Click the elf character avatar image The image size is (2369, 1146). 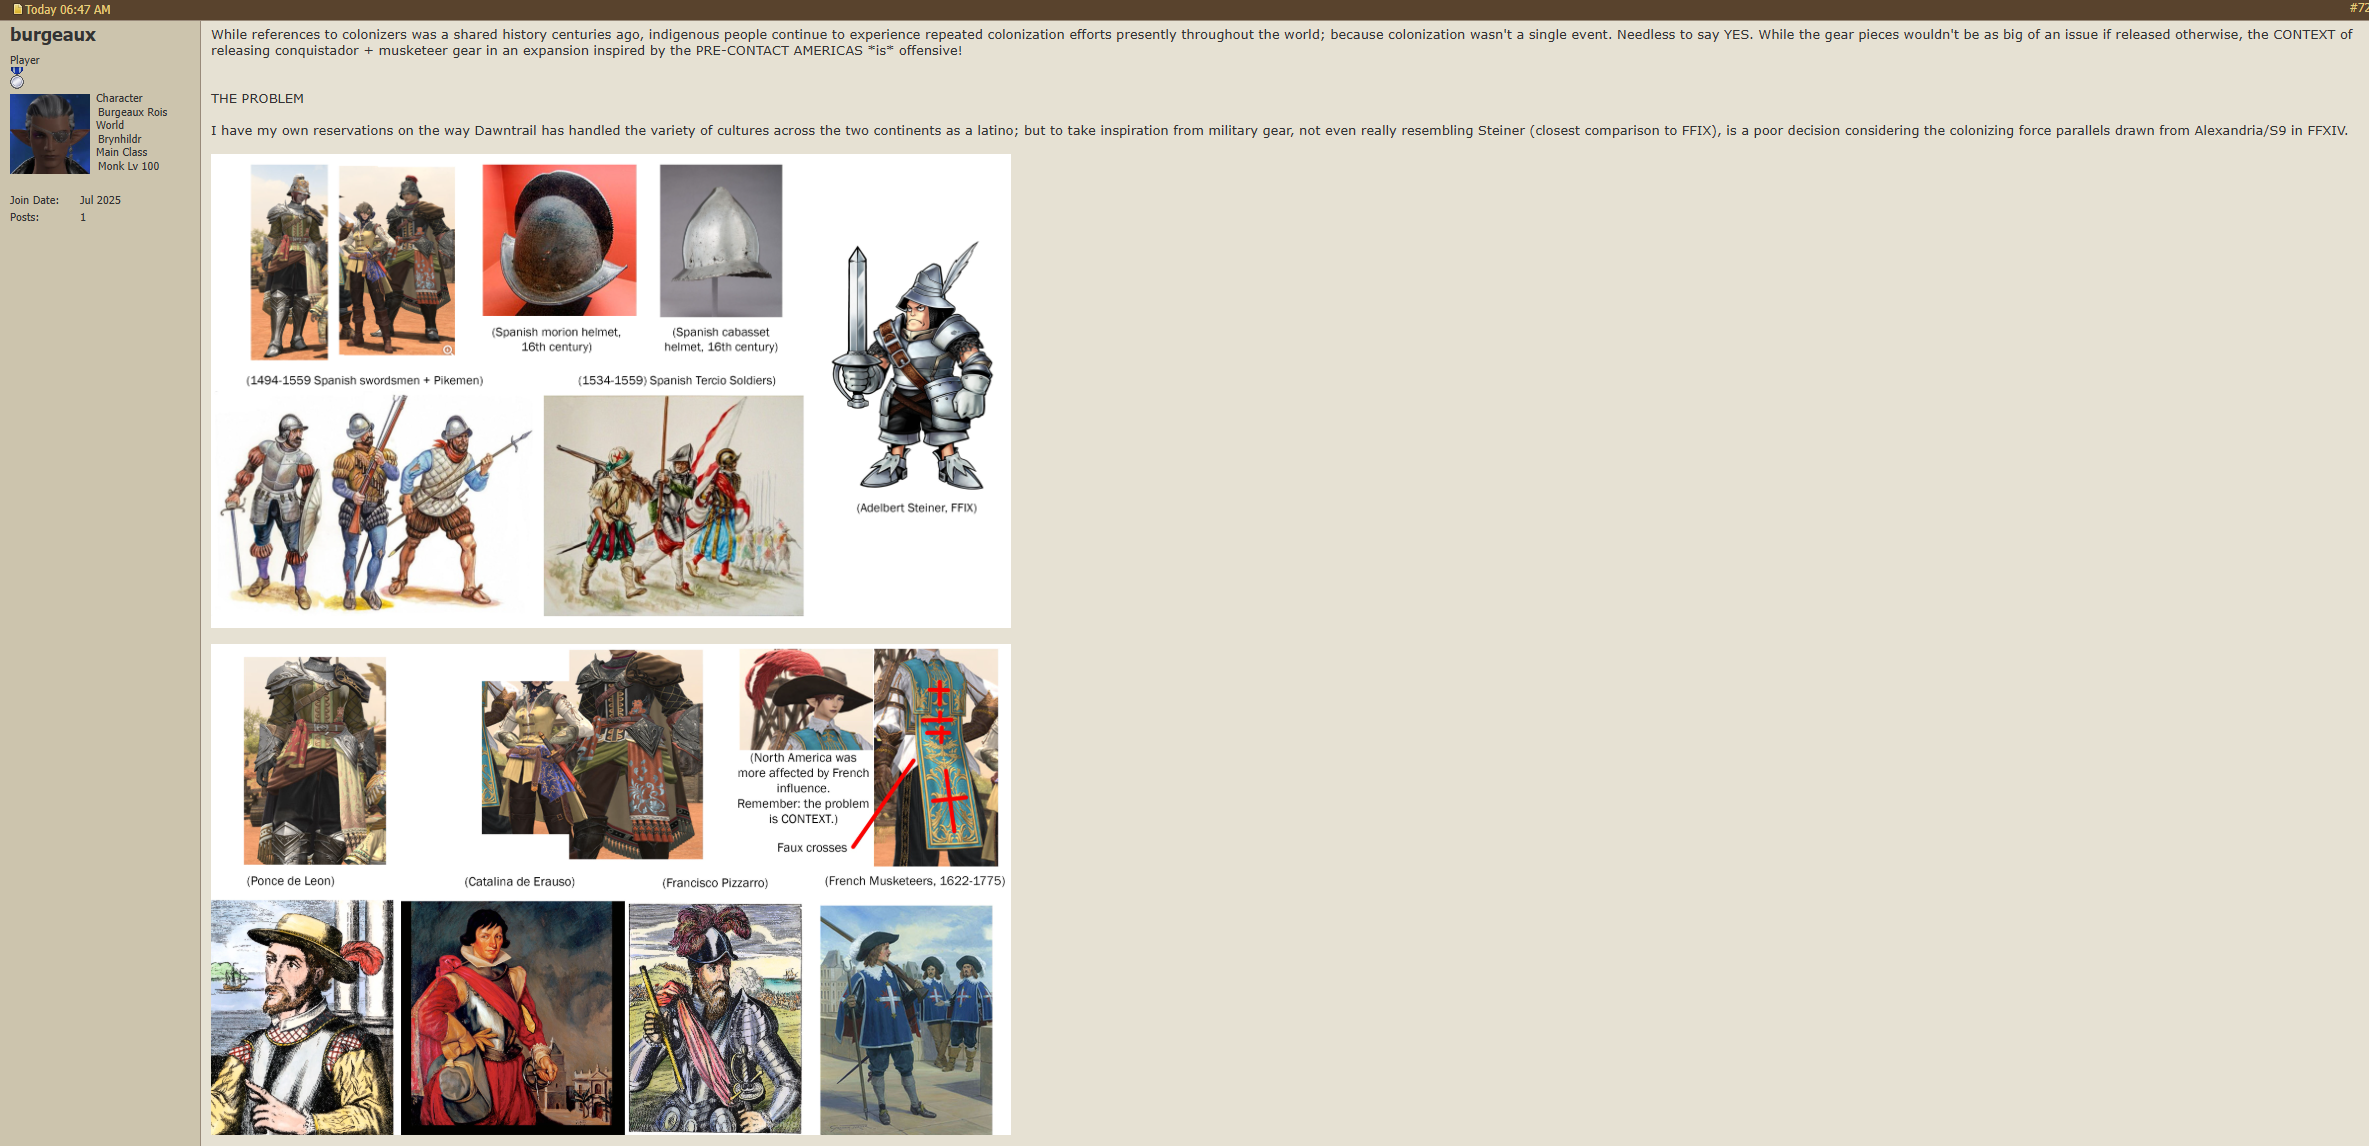[50, 134]
